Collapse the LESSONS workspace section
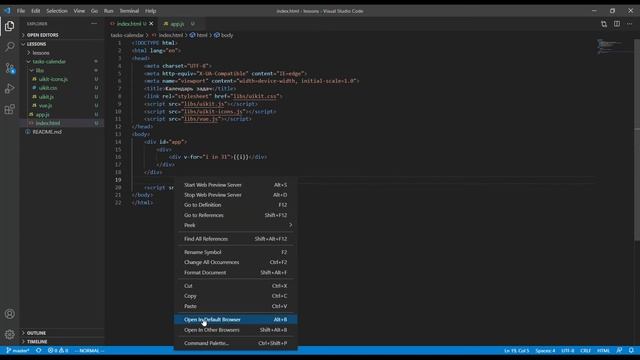The image size is (640, 360). pyautogui.click(x=36, y=44)
